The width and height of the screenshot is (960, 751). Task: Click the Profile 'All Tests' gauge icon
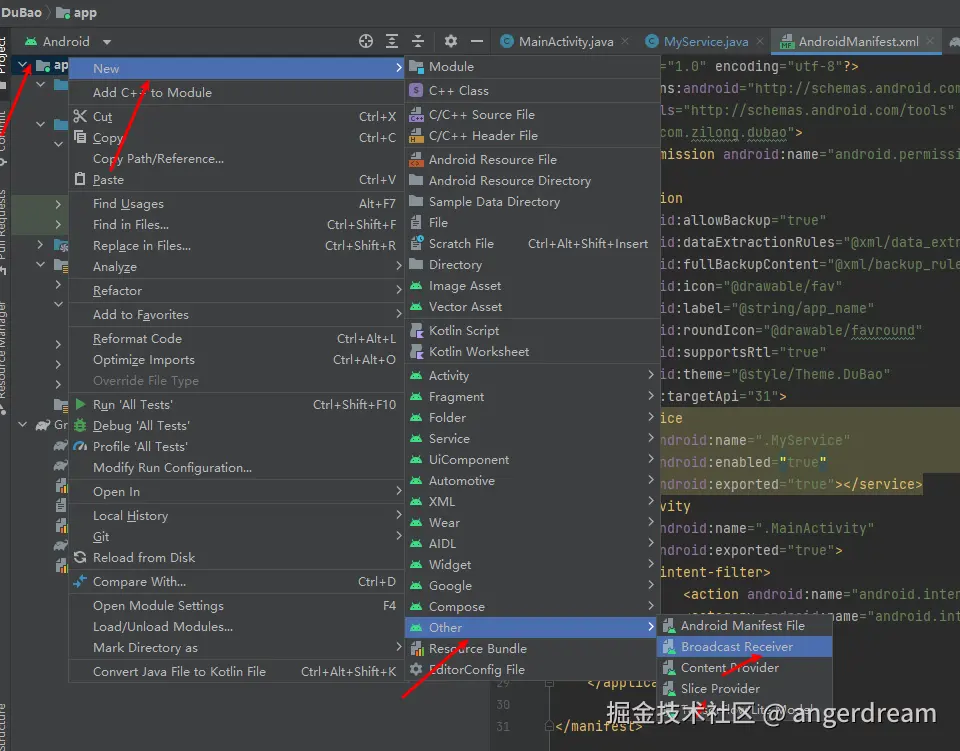(x=80, y=446)
